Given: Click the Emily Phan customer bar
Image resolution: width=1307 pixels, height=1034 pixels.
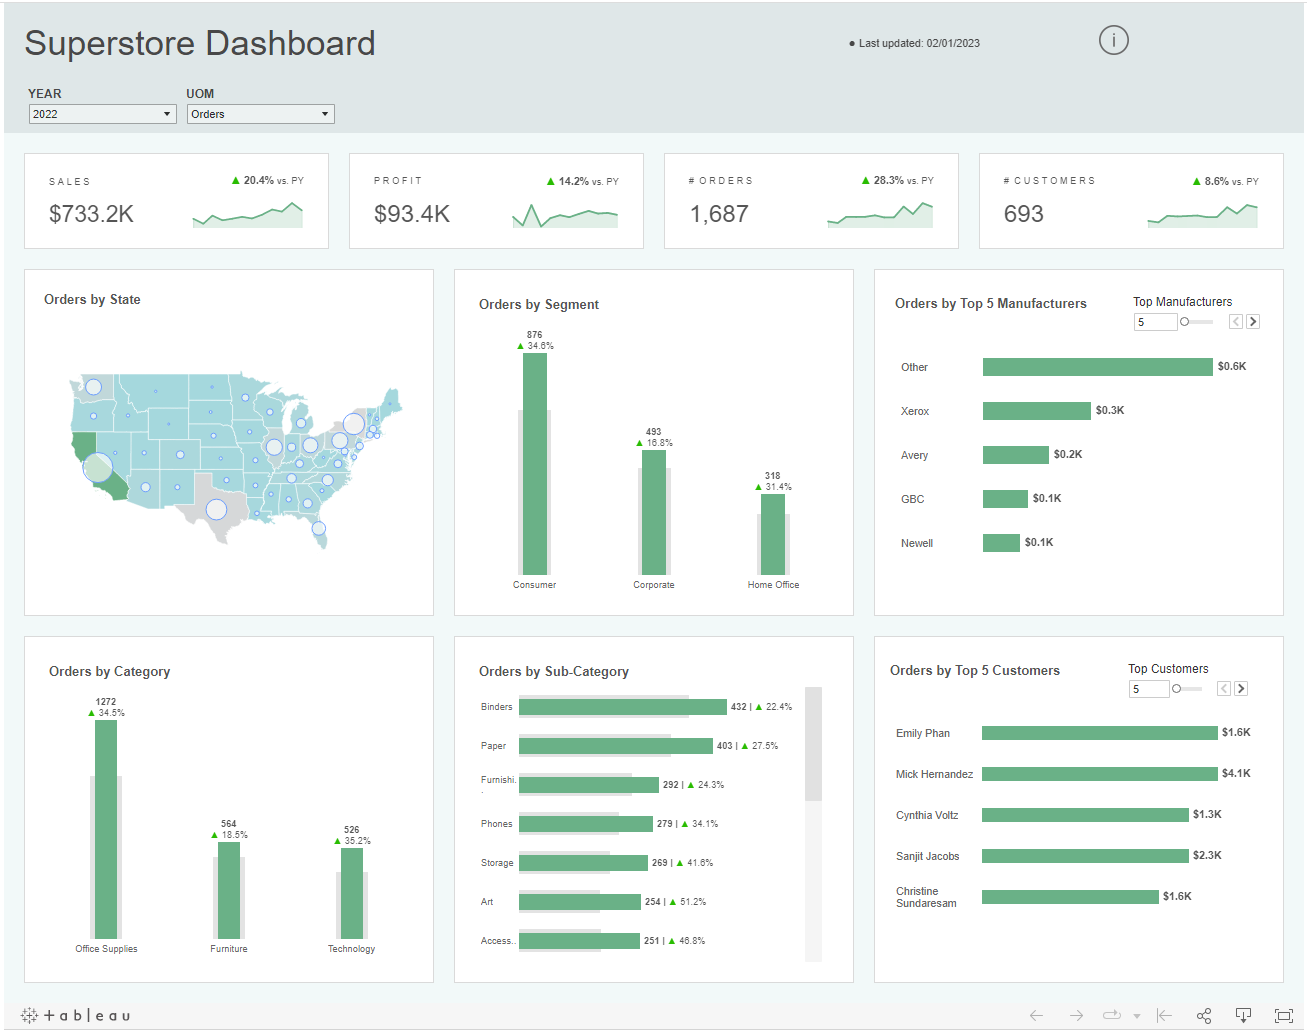Looking at the screenshot, I should [1100, 733].
